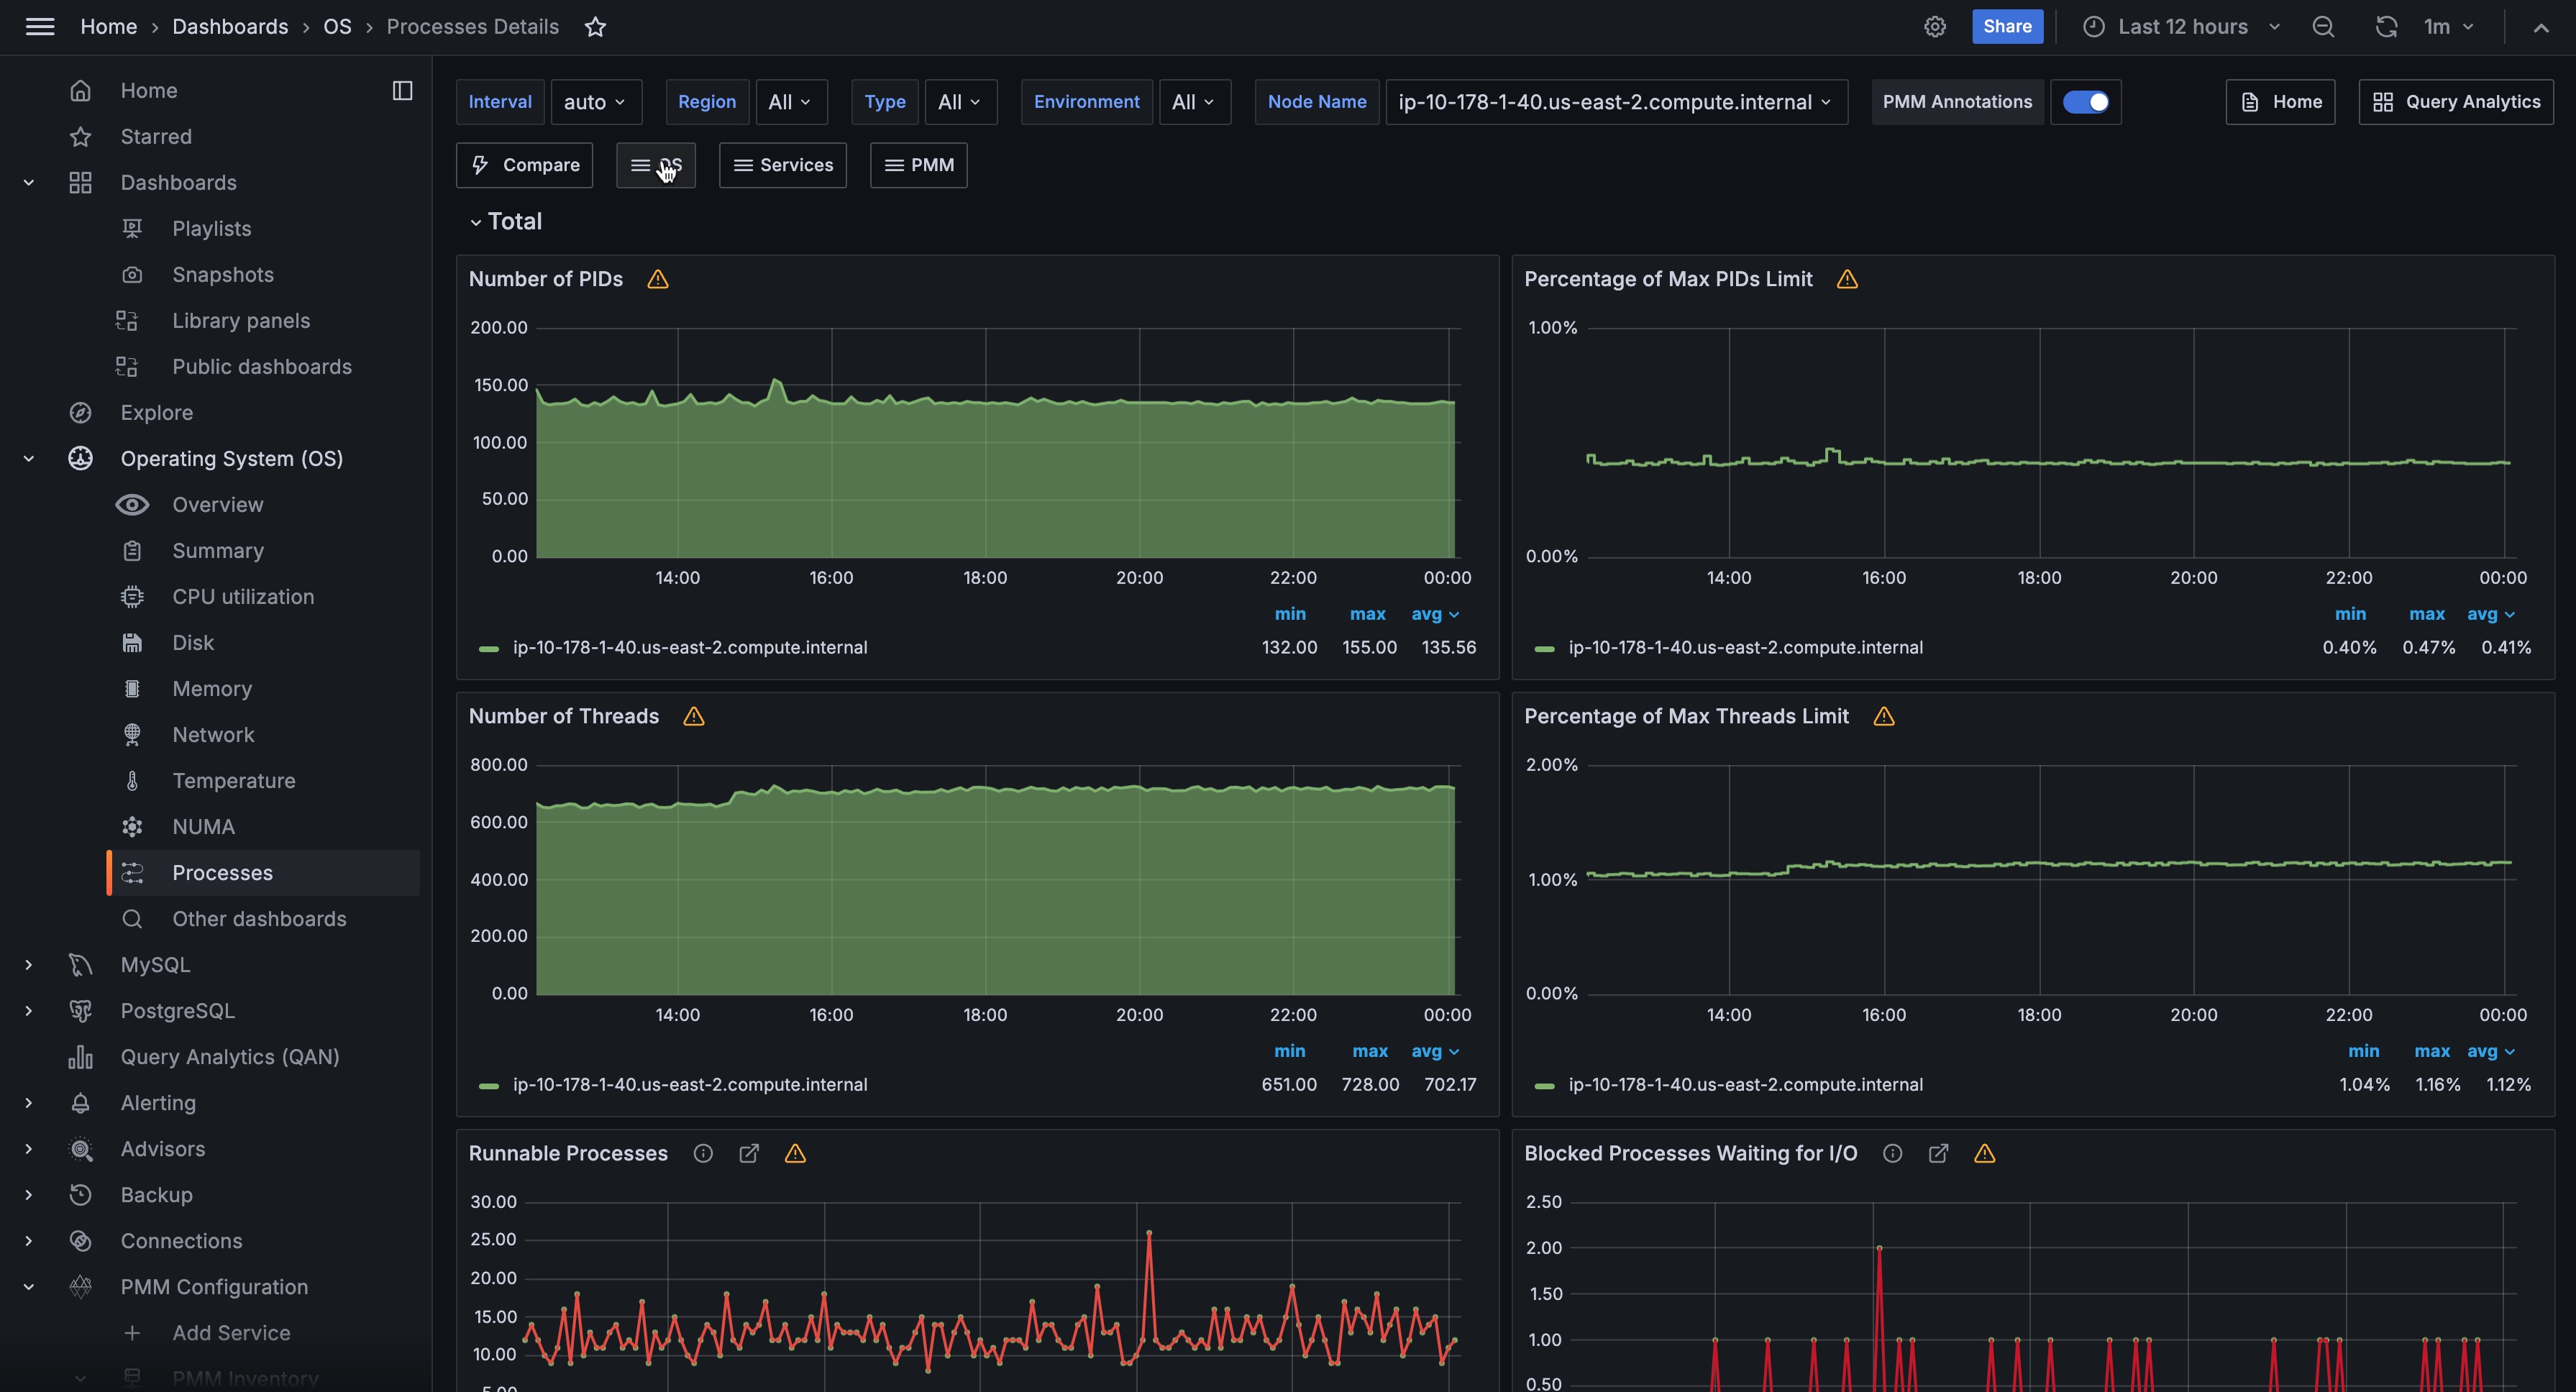
Task: Click warning icon on Number of PIDs
Action: pyautogui.click(x=657, y=279)
